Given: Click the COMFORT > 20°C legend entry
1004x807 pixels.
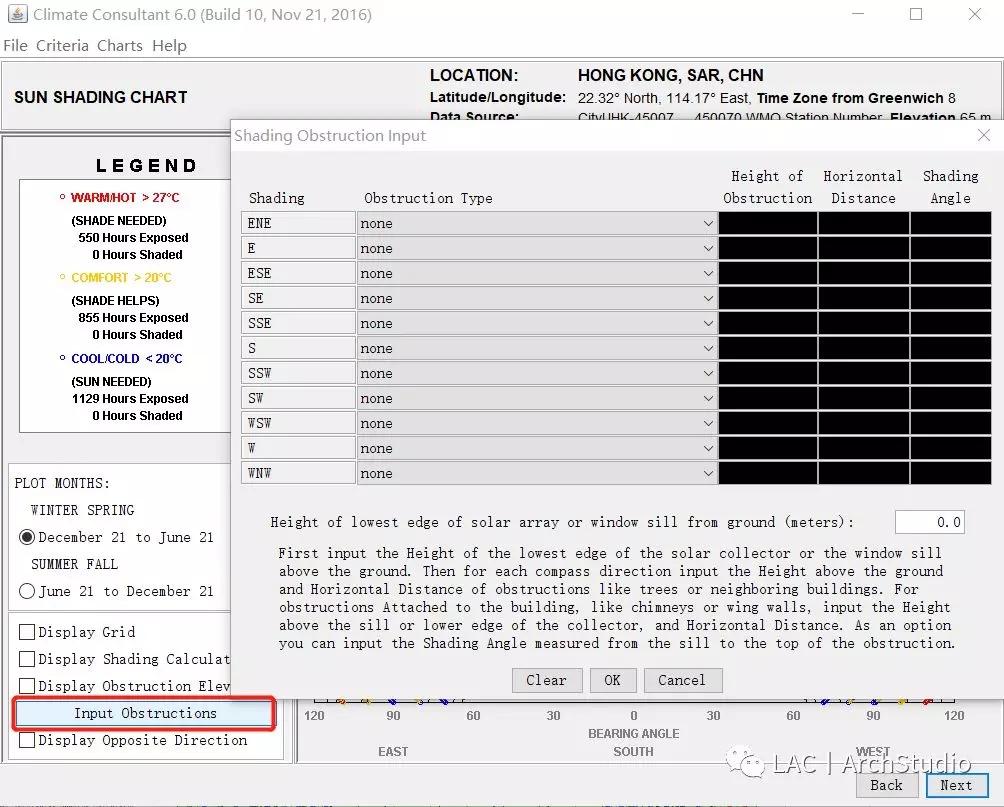Looking at the screenshot, I should click(x=121, y=278).
